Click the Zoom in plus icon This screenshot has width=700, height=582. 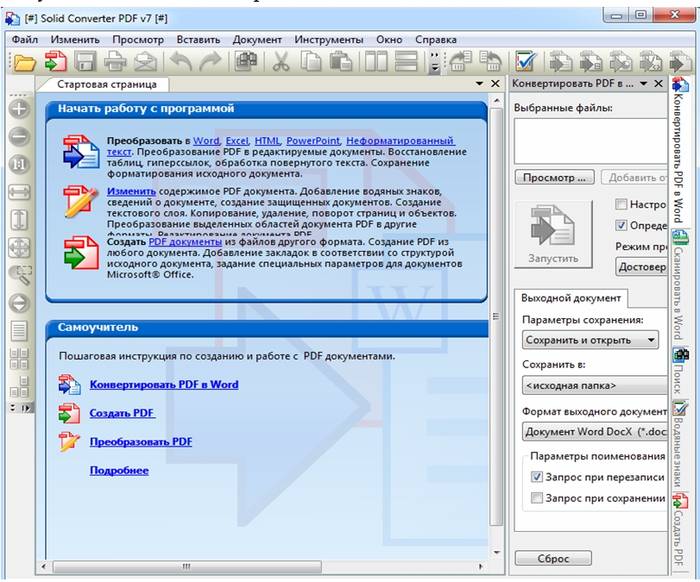point(19,108)
